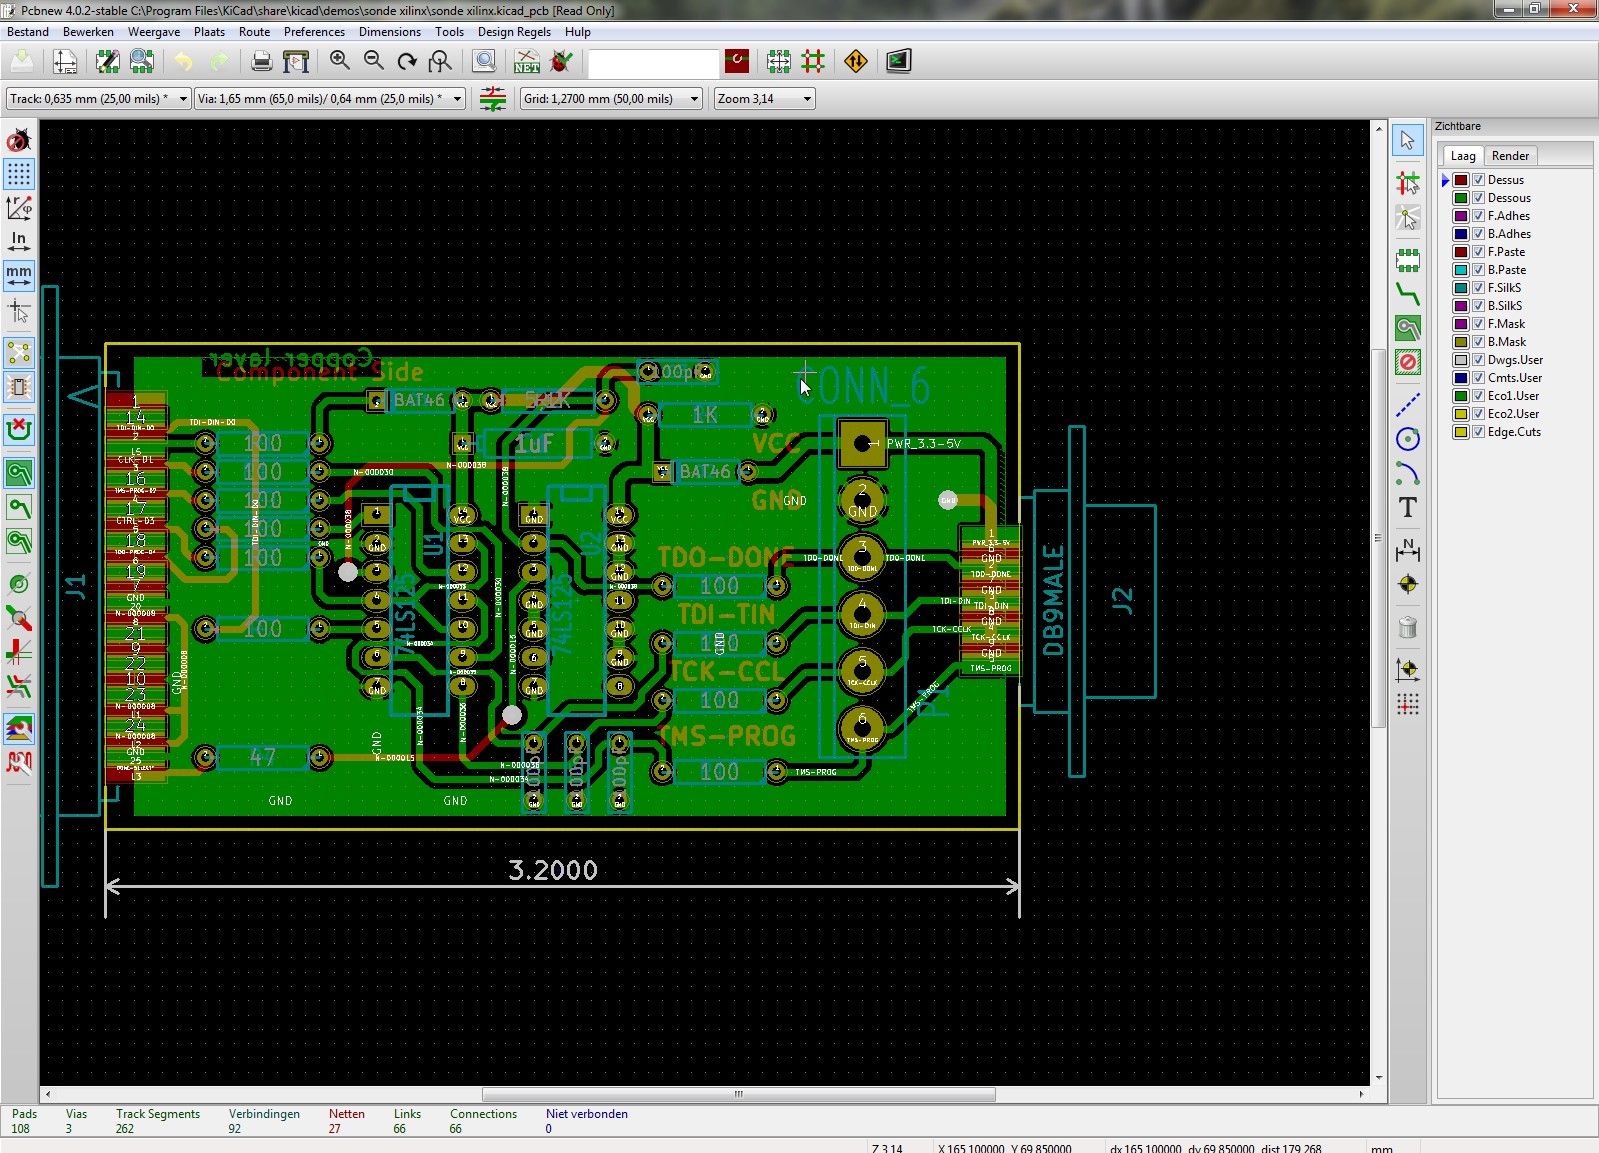Run design rules check ladybug icon

561,62
